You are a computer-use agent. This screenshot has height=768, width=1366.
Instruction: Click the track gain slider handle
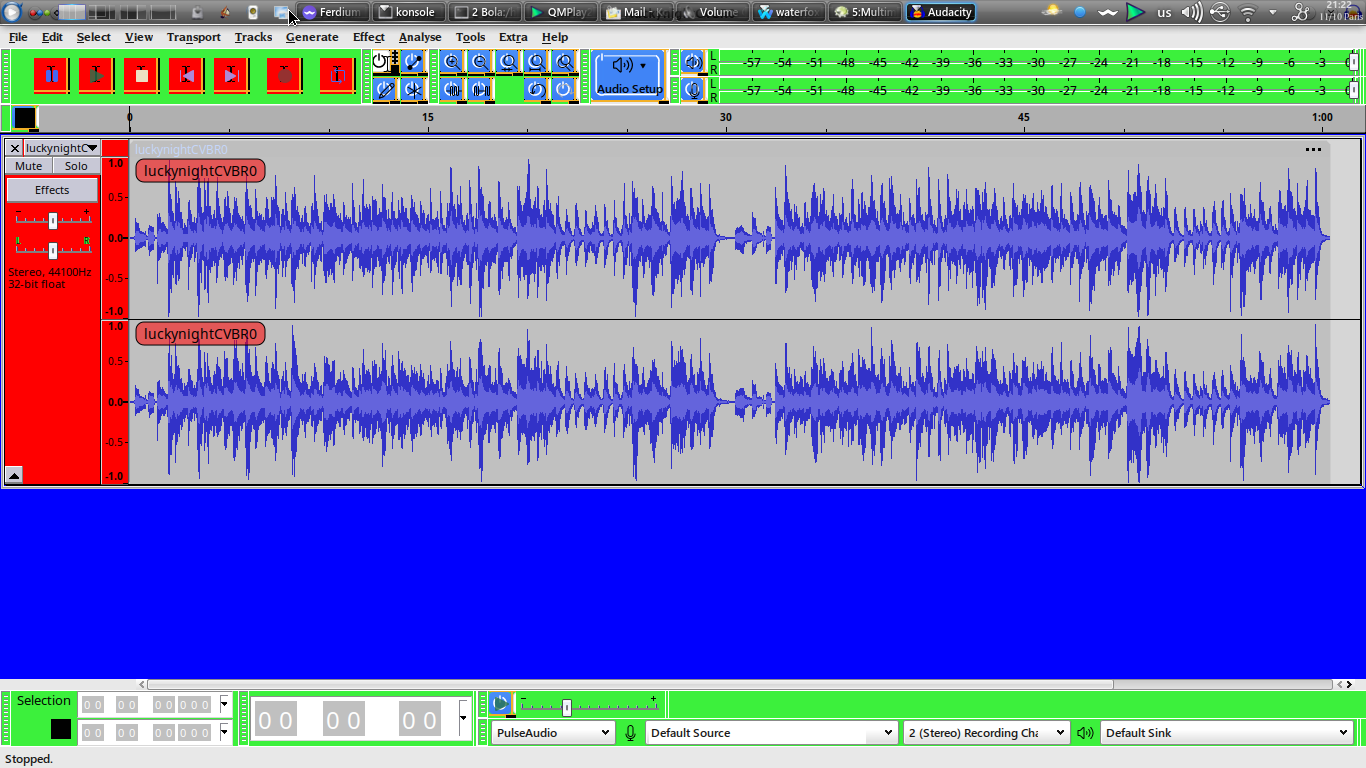tap(53, 220)
